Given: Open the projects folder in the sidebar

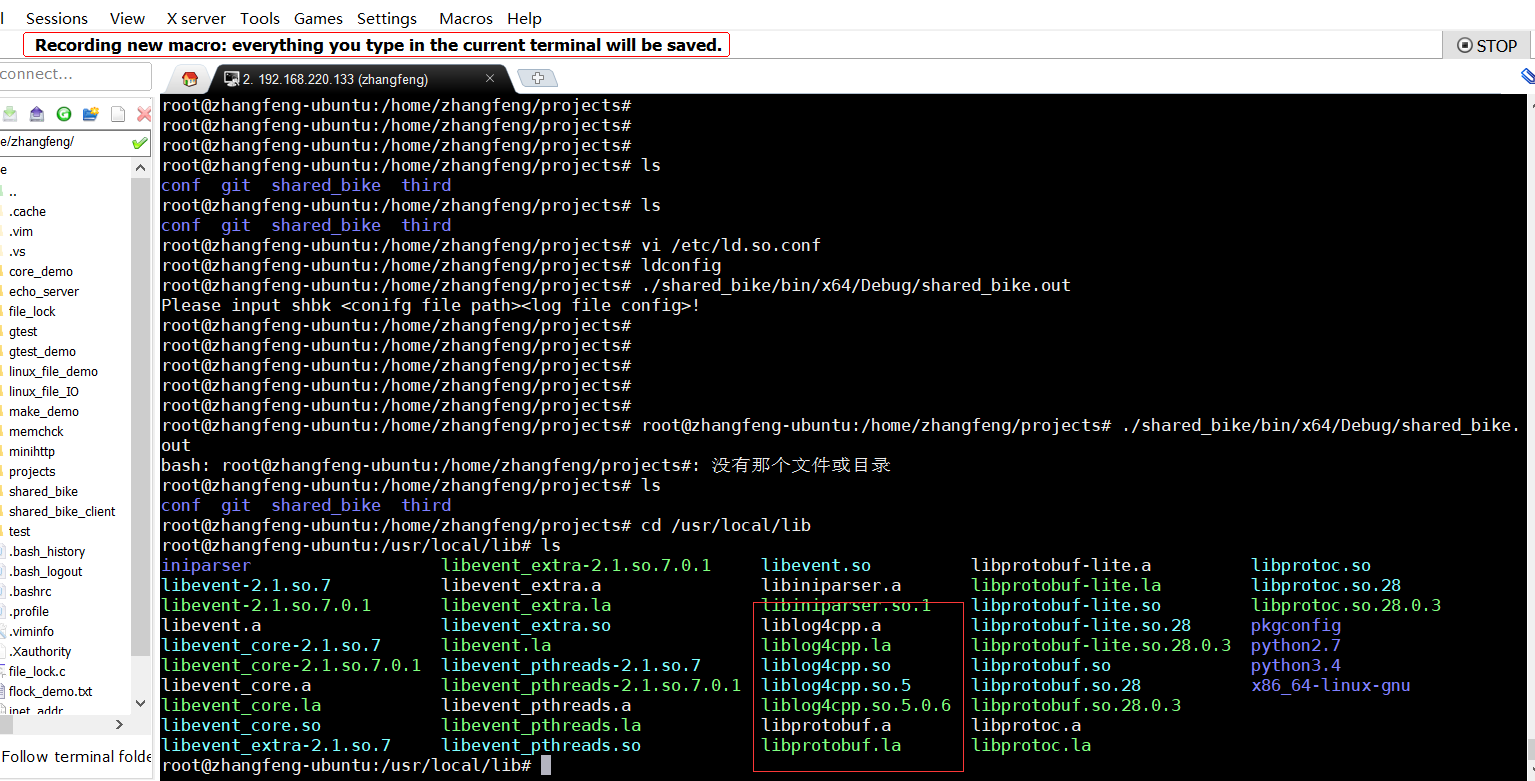Looking at the screenshot, I should click(33, 471).
